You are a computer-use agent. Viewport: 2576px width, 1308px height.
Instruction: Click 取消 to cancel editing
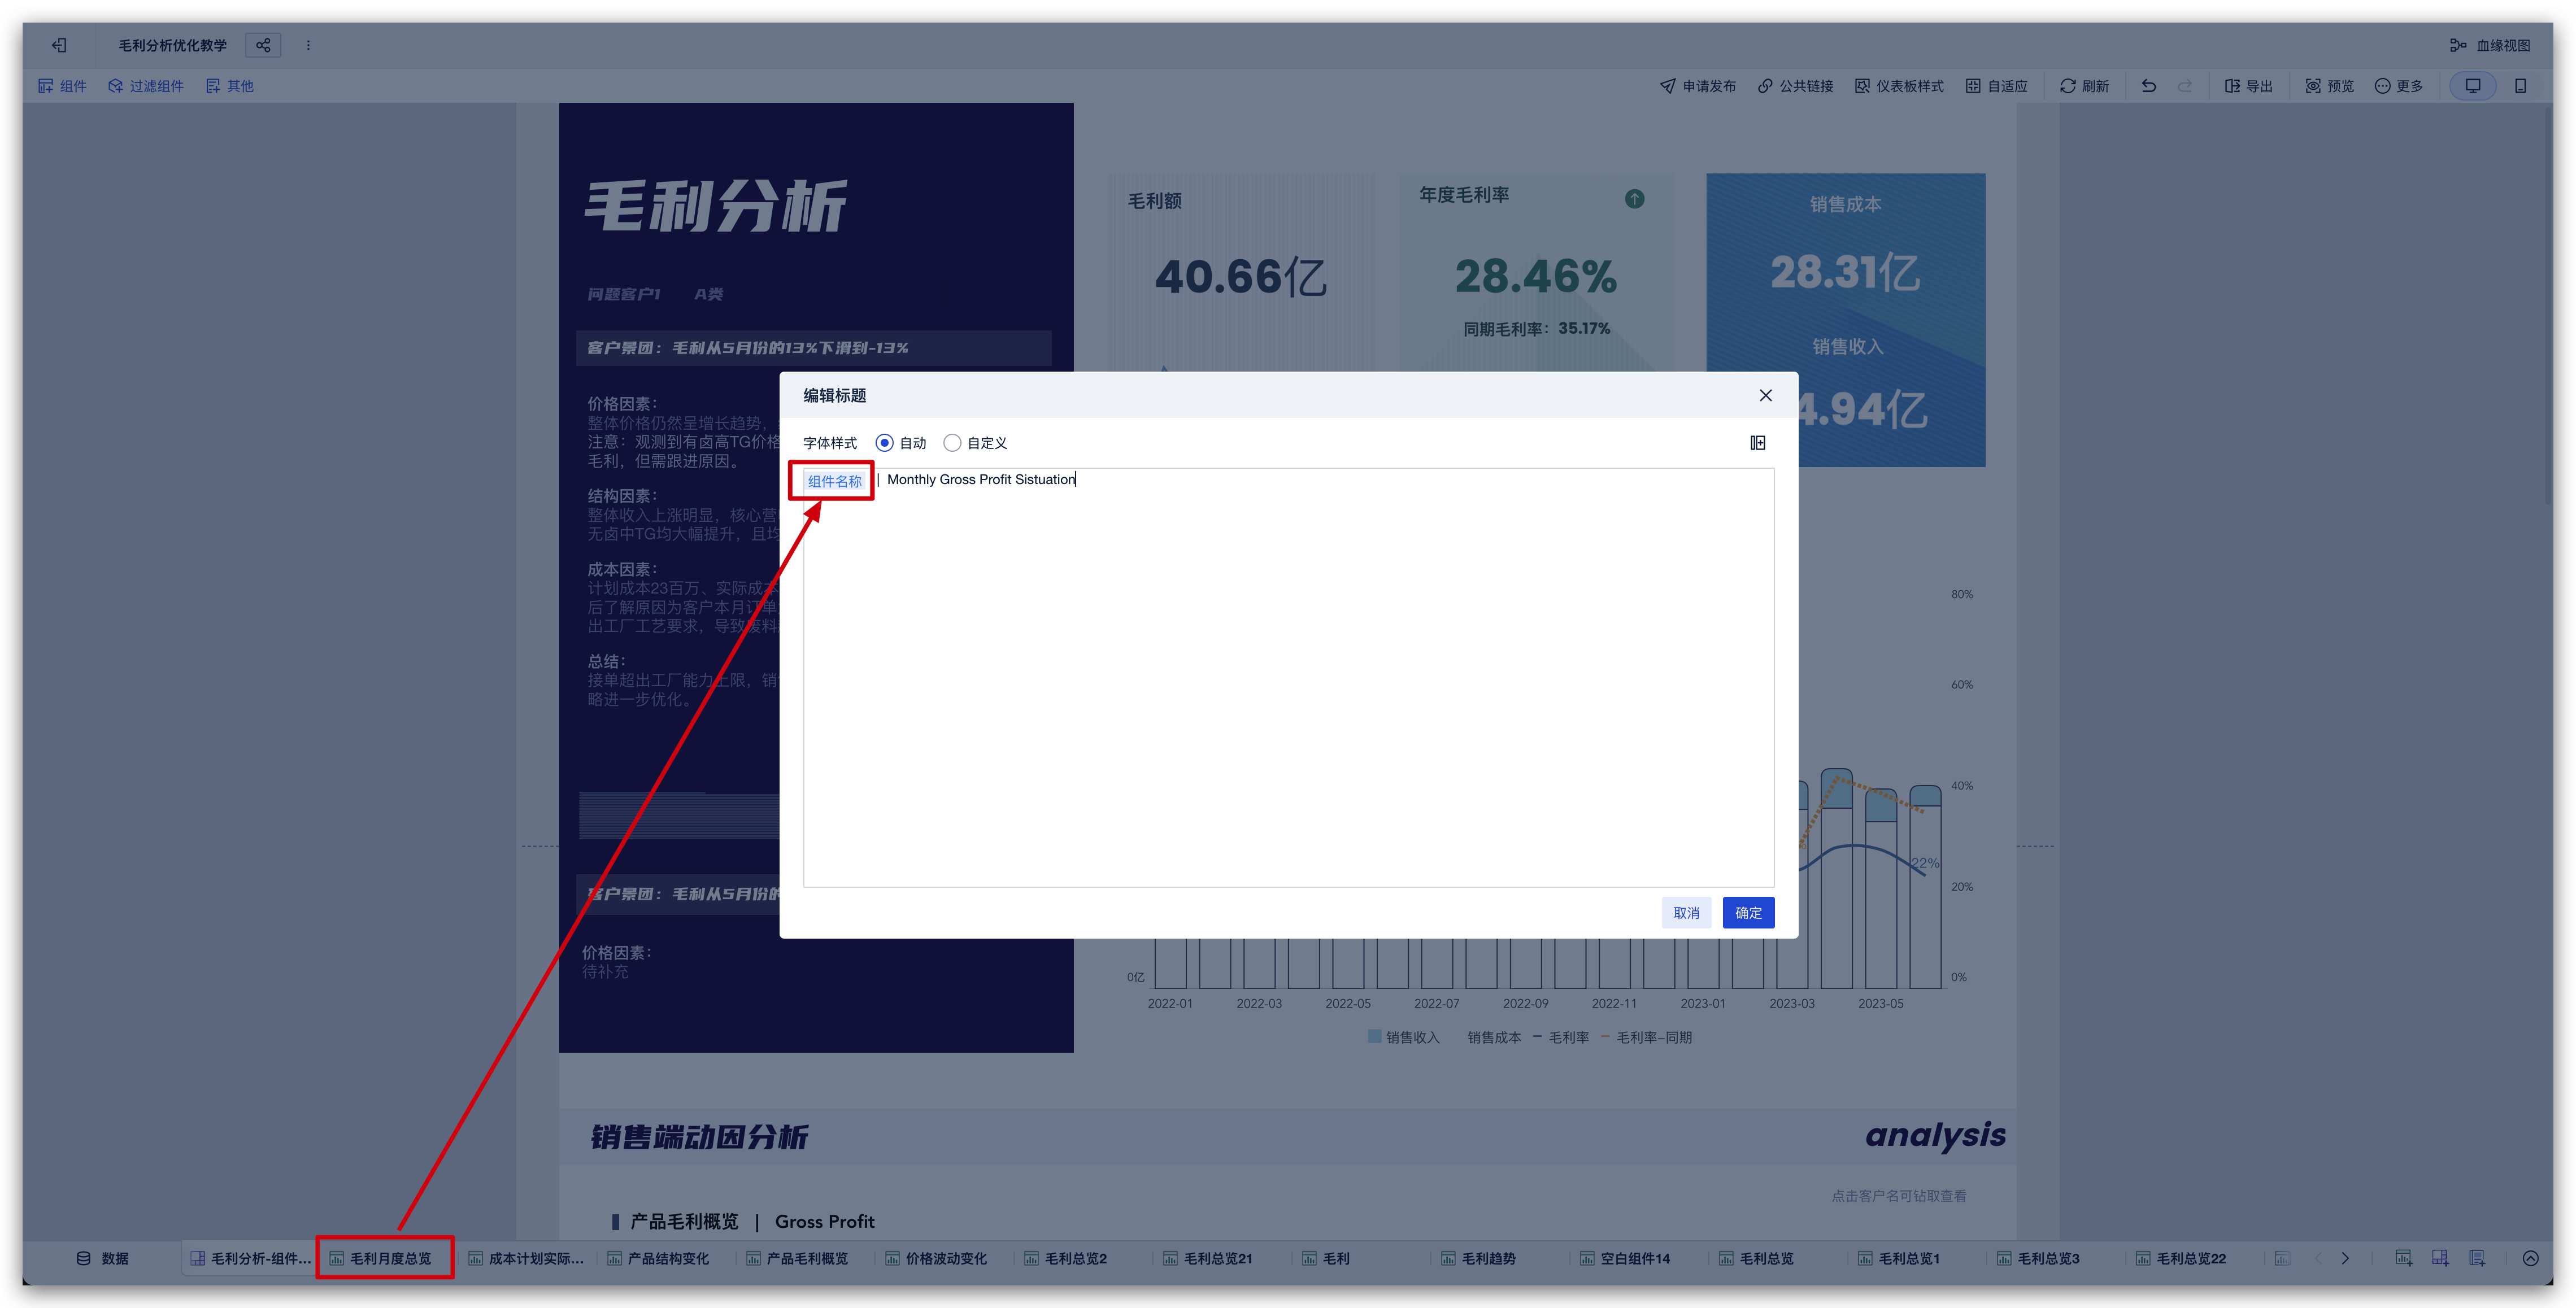(1686, 913)
